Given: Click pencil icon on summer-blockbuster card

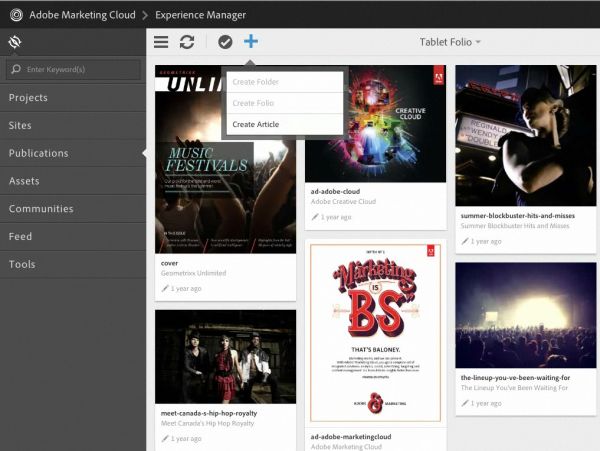Looking at the screenshot, I should [465, 241].
